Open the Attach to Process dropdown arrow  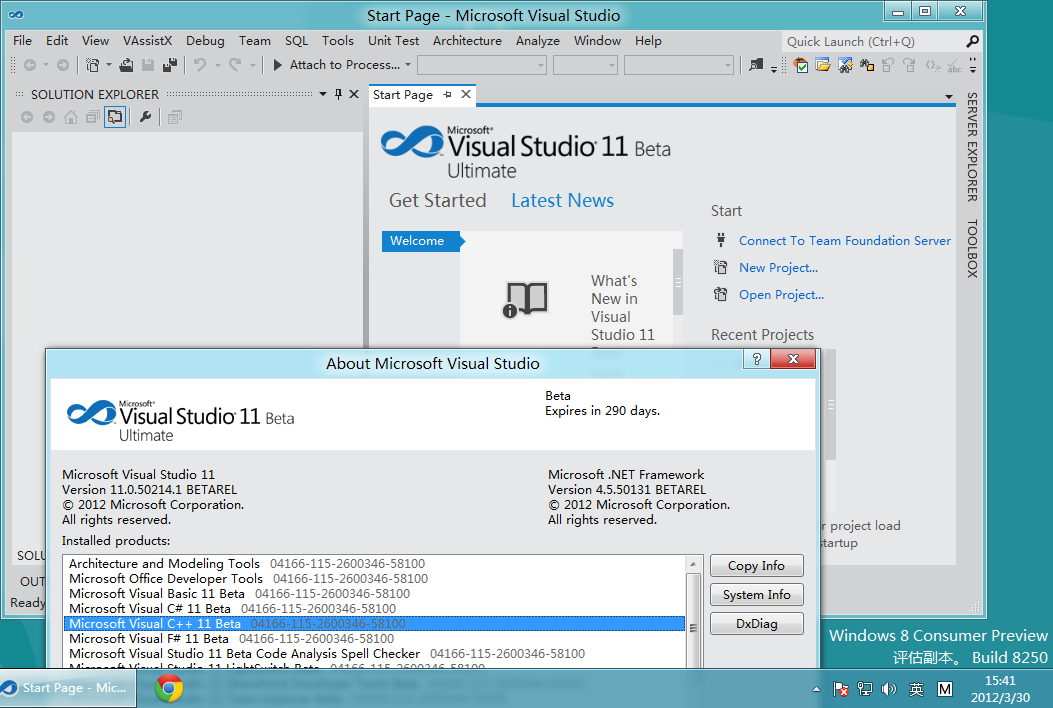click(408, 65)
